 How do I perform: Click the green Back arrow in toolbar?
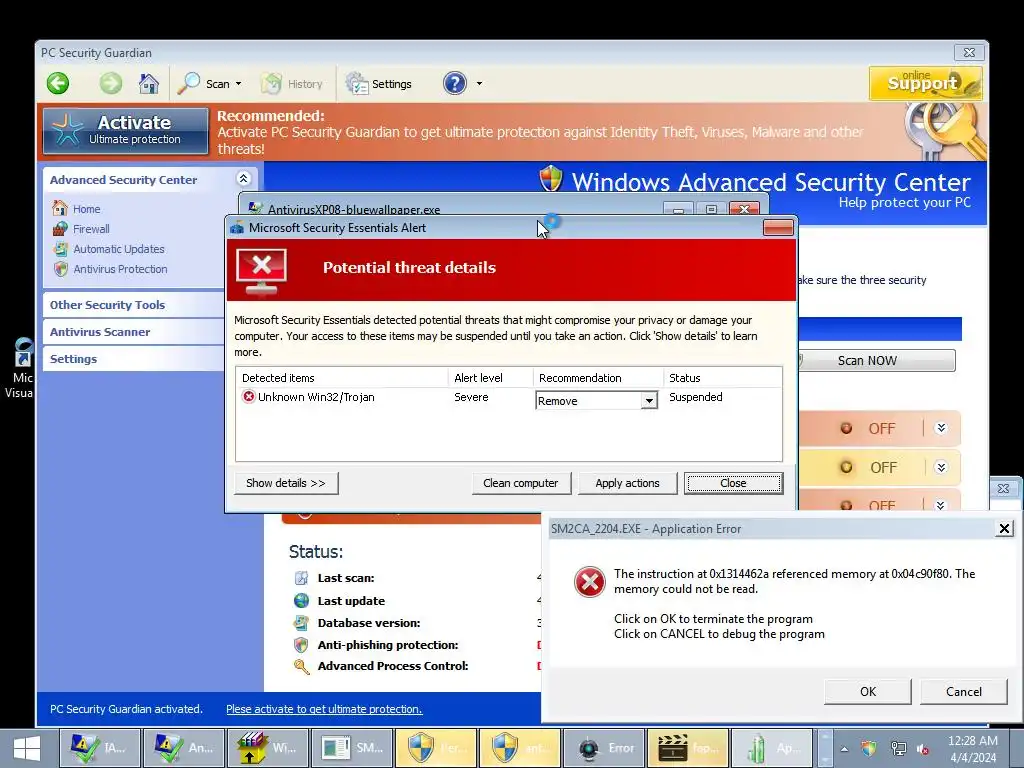(57, 84)
